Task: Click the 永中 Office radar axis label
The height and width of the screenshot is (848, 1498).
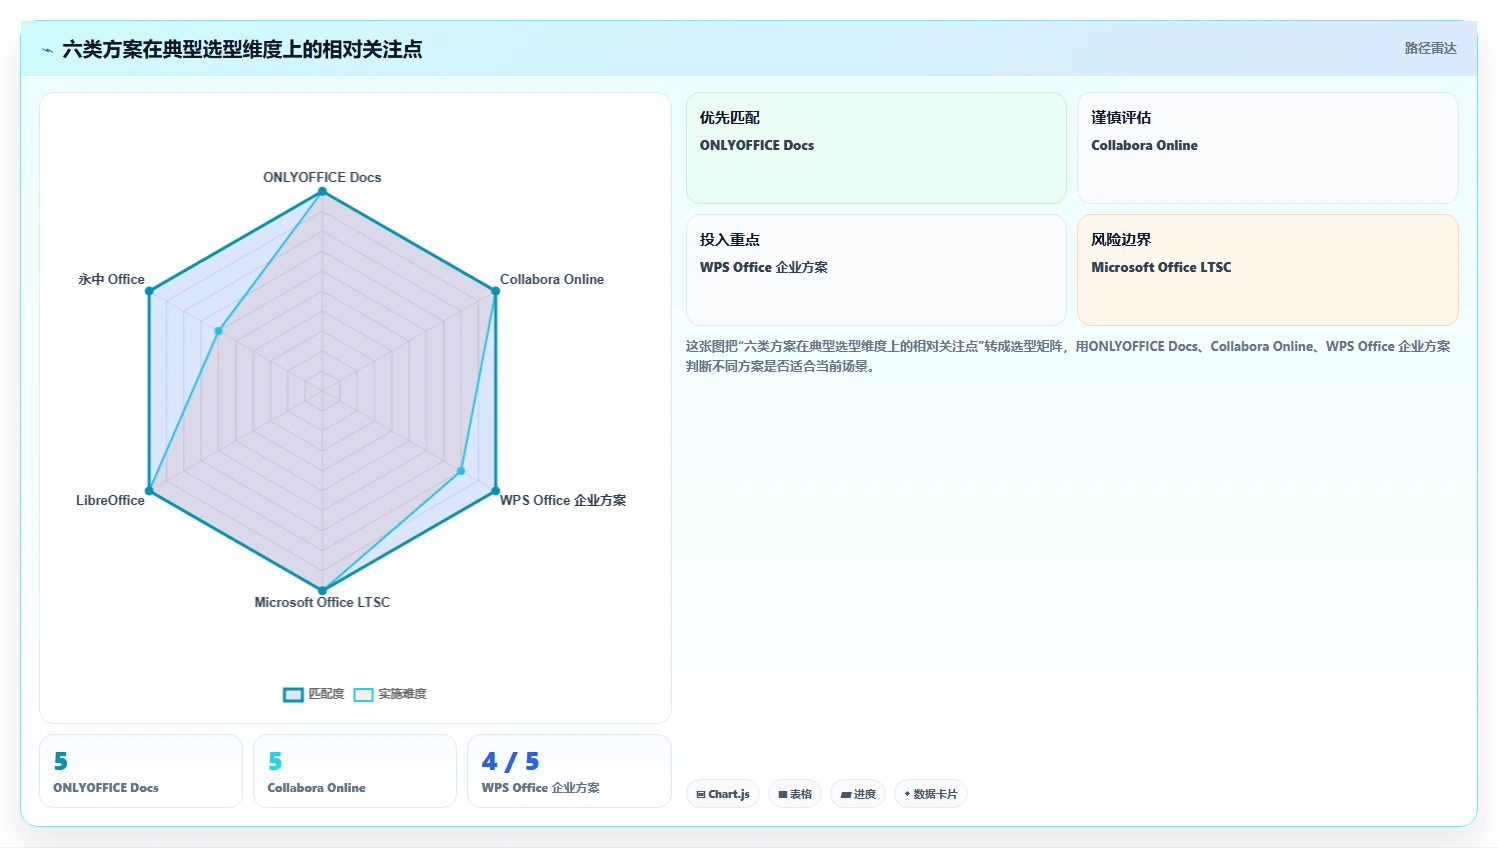Action: (111, 279)
